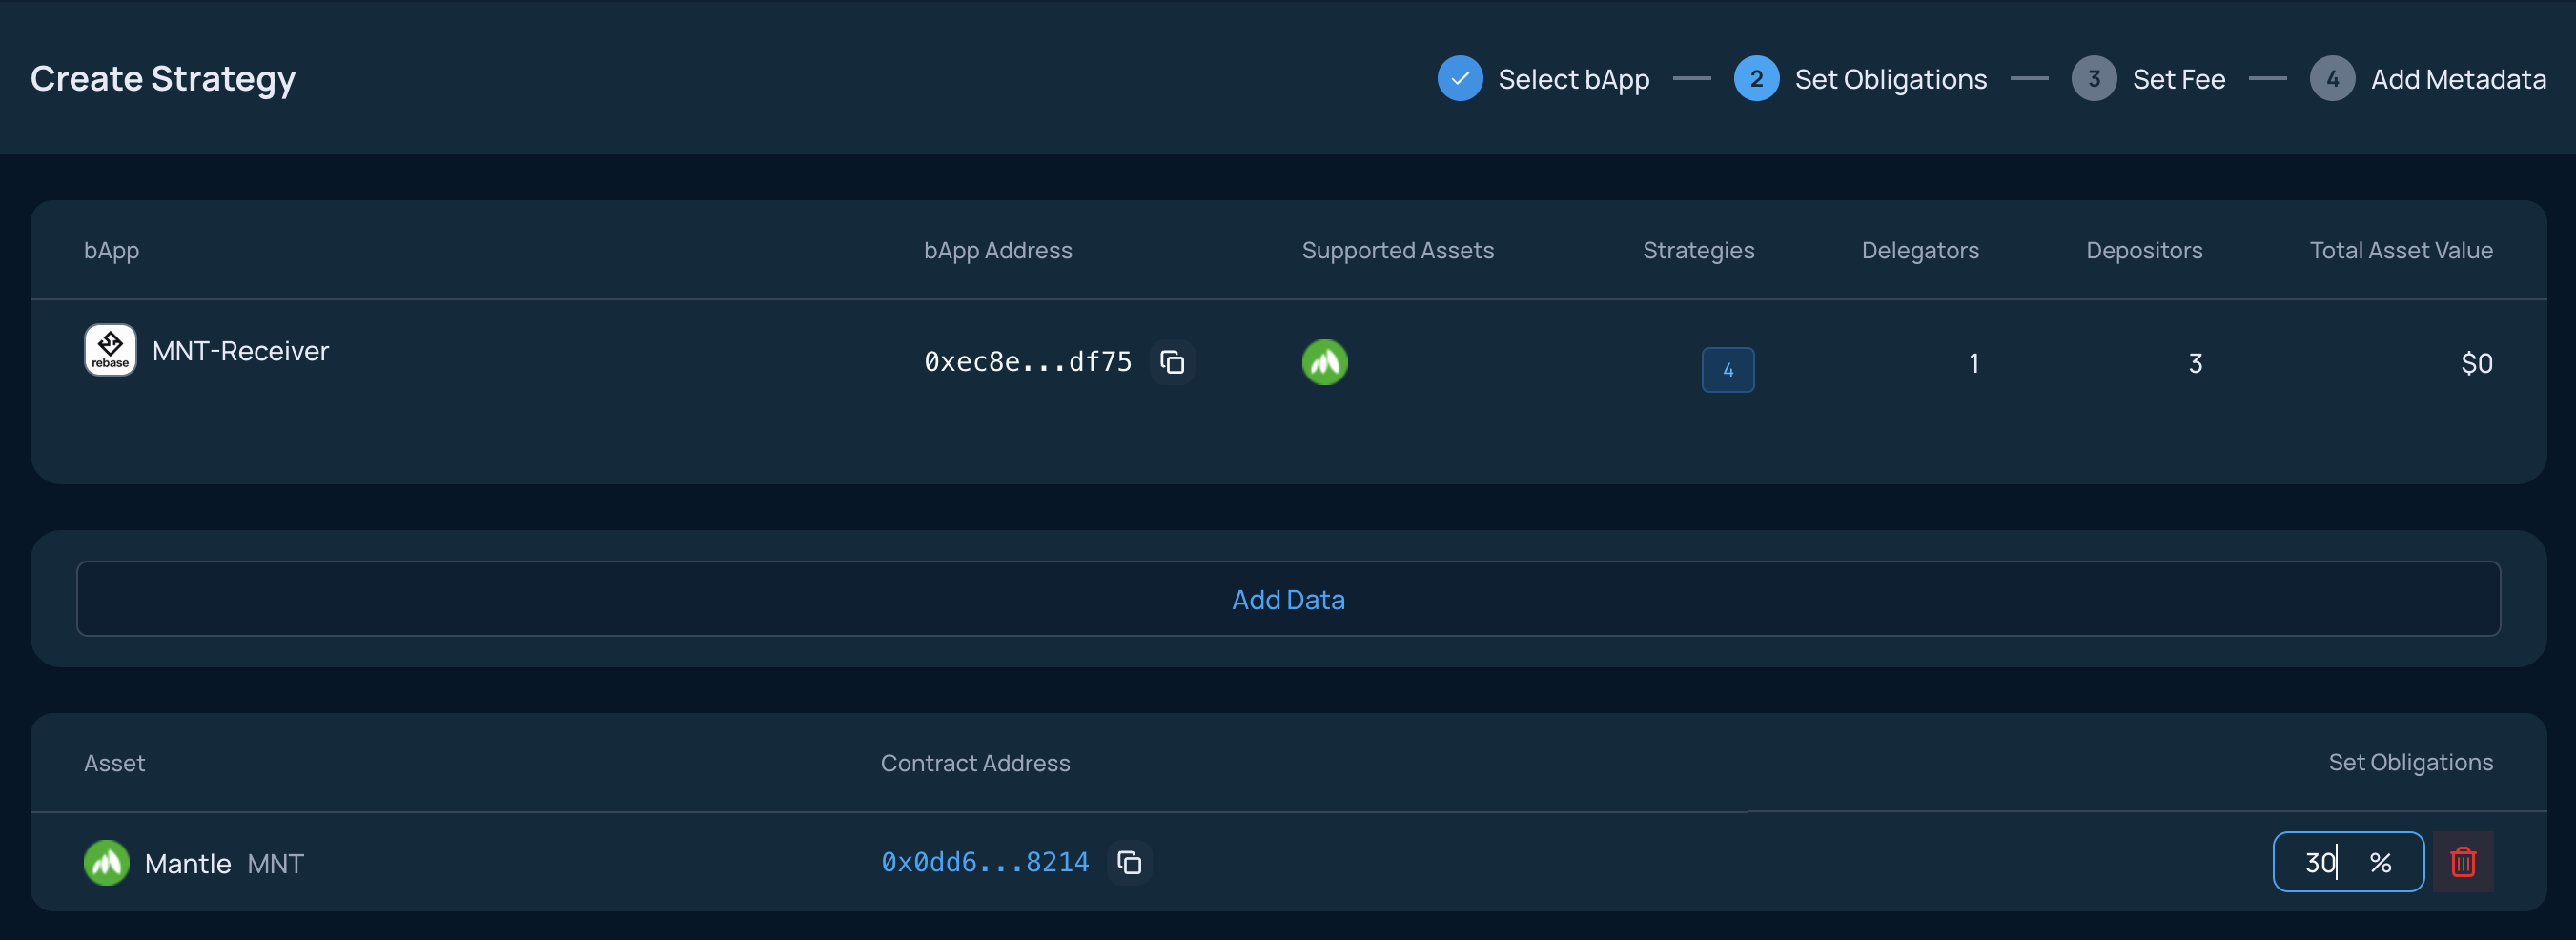
Task: Click the completed Select bApp checkmark
Action: pos(1459,78)
